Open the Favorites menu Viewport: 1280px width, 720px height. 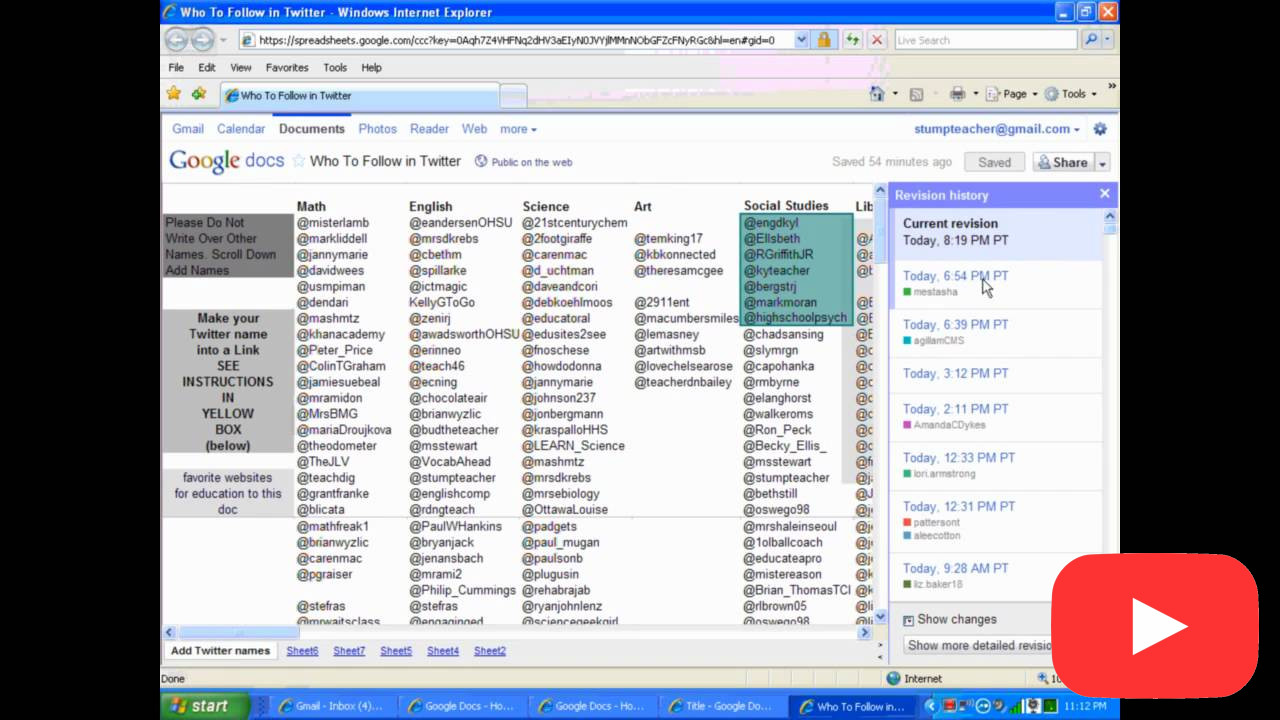coord(287,67)
